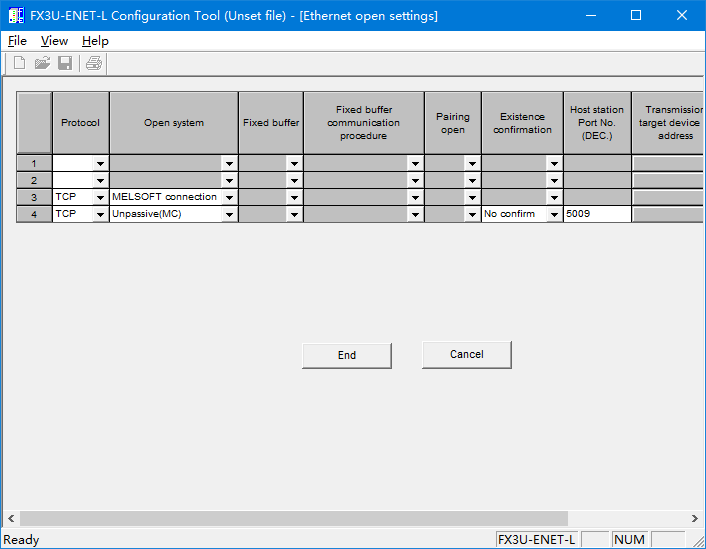Screen dimensions: 706x549
Task: Expand the No confirm existence confirmation dropdown
Action: pyautogui.click(x=554, y=215)
